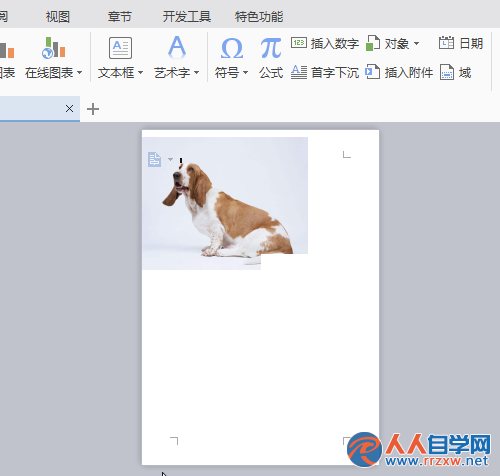Open the 章节 ribbon tab
Image resolution: width=500 pixels, height=476 pixels.
point(120,17)
